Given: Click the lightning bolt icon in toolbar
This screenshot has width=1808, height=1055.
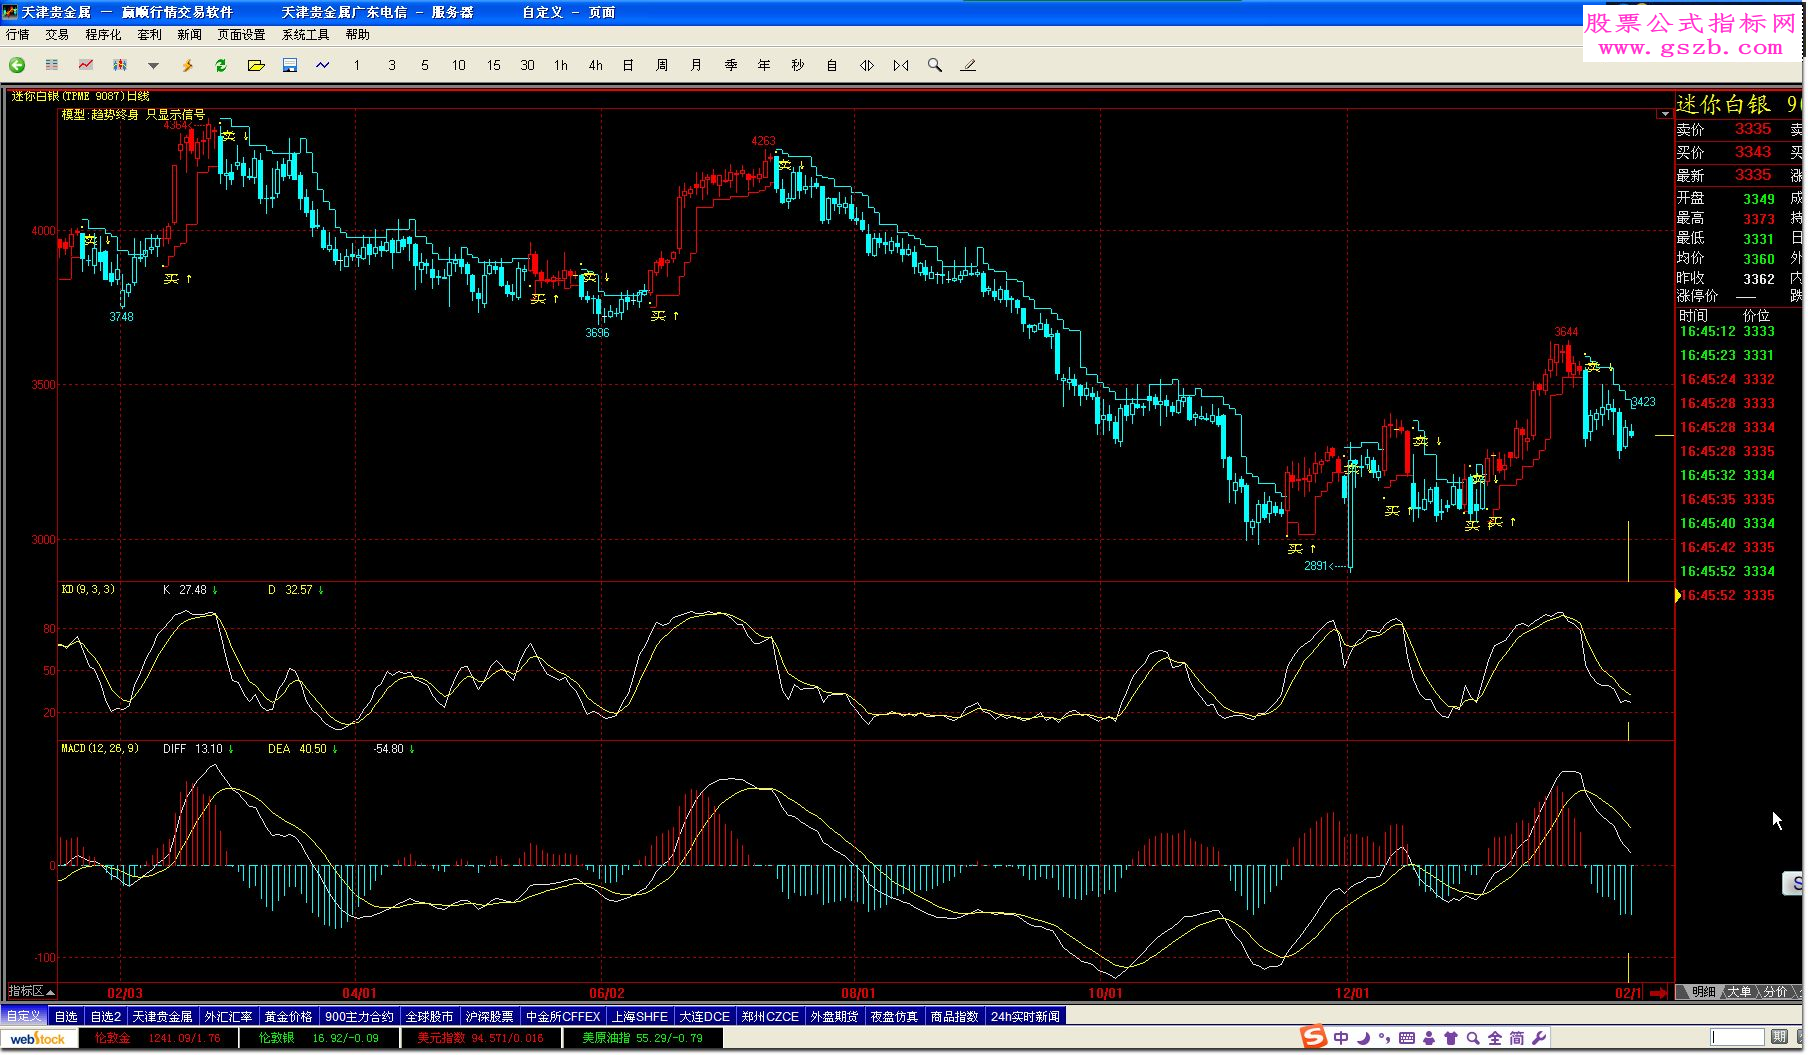Looking at the screenshot, I should click(187, 65).
